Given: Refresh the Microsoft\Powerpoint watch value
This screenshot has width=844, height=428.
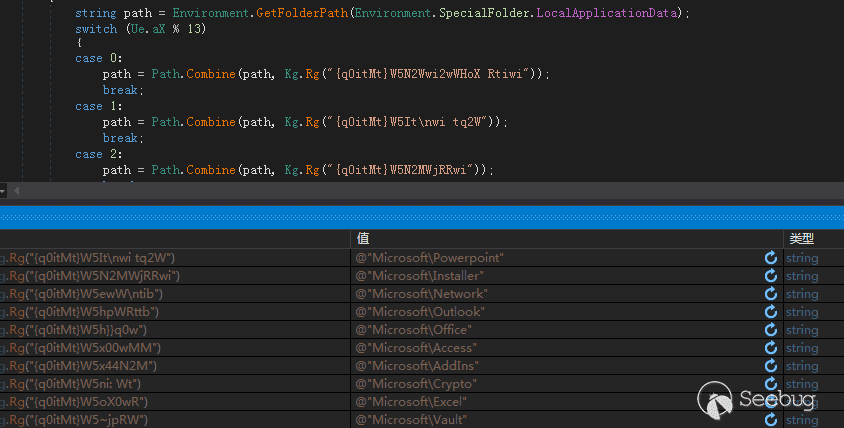Looking at the screenshot, I should [x=770, y=258].
